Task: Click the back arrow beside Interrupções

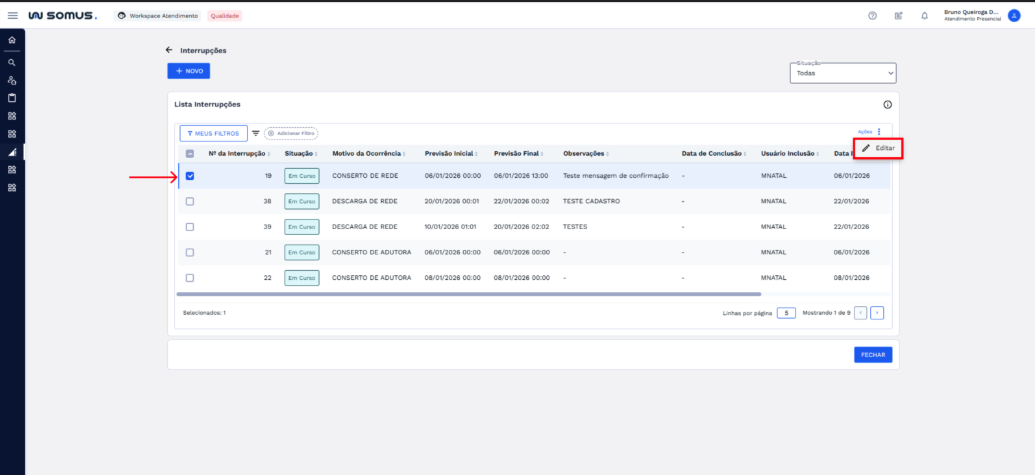Action: coord(169,50)
